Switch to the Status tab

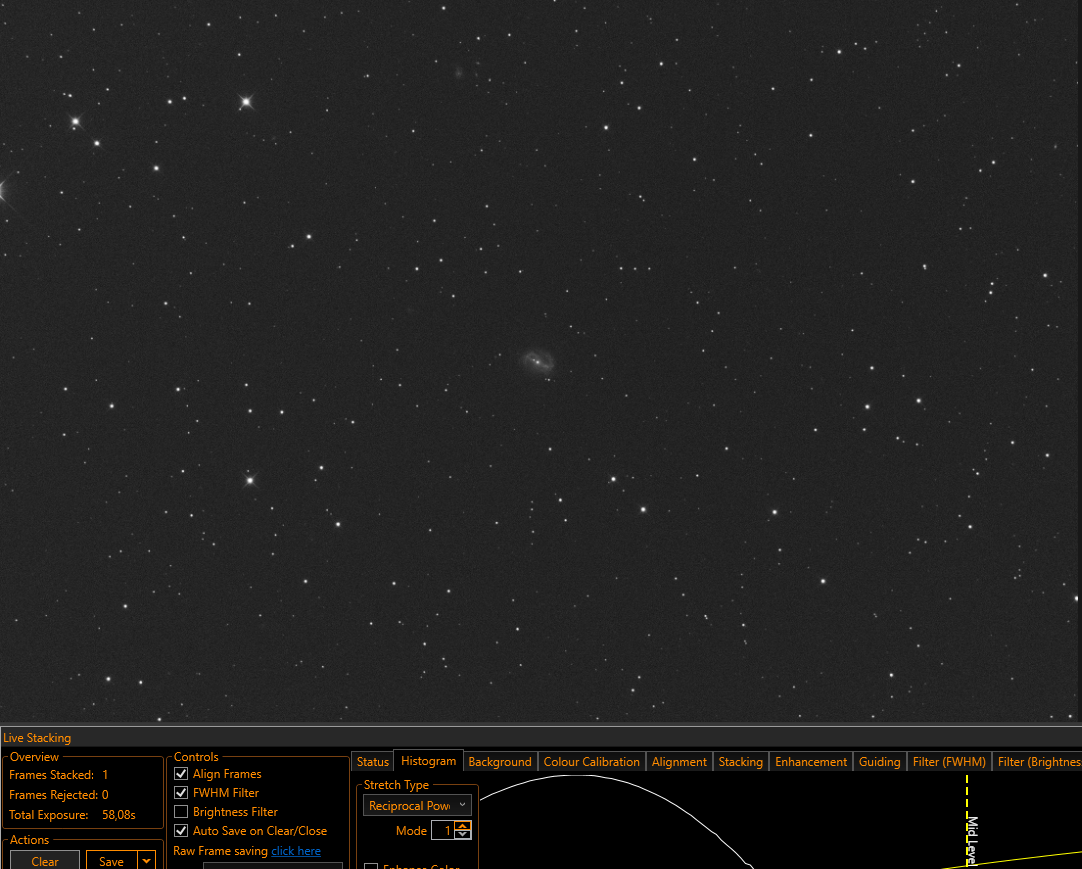point(373,761)
